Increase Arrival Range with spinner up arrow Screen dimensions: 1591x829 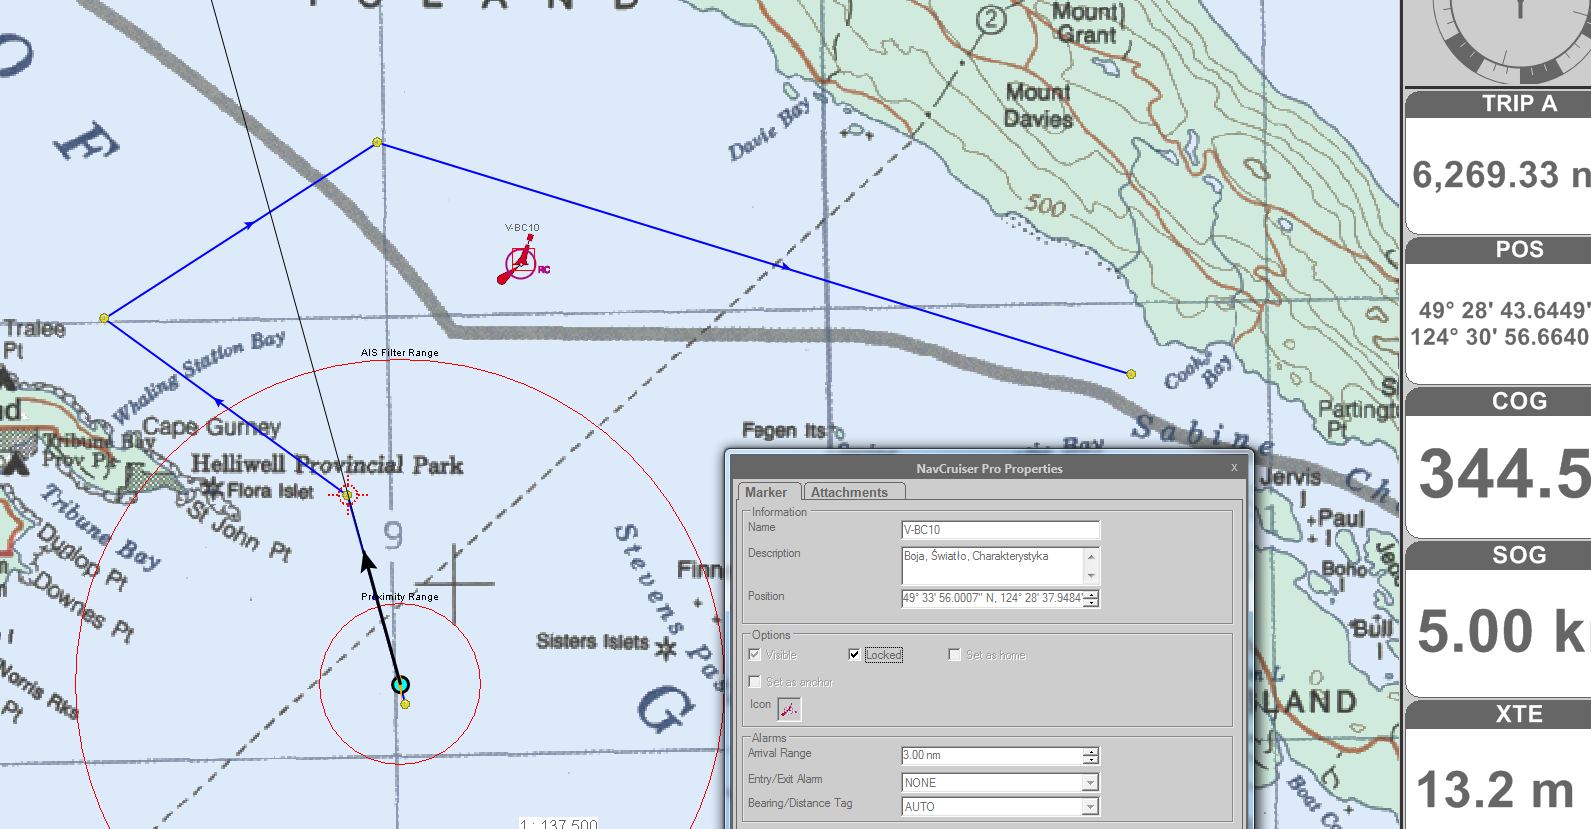(x=1091, y=752)
